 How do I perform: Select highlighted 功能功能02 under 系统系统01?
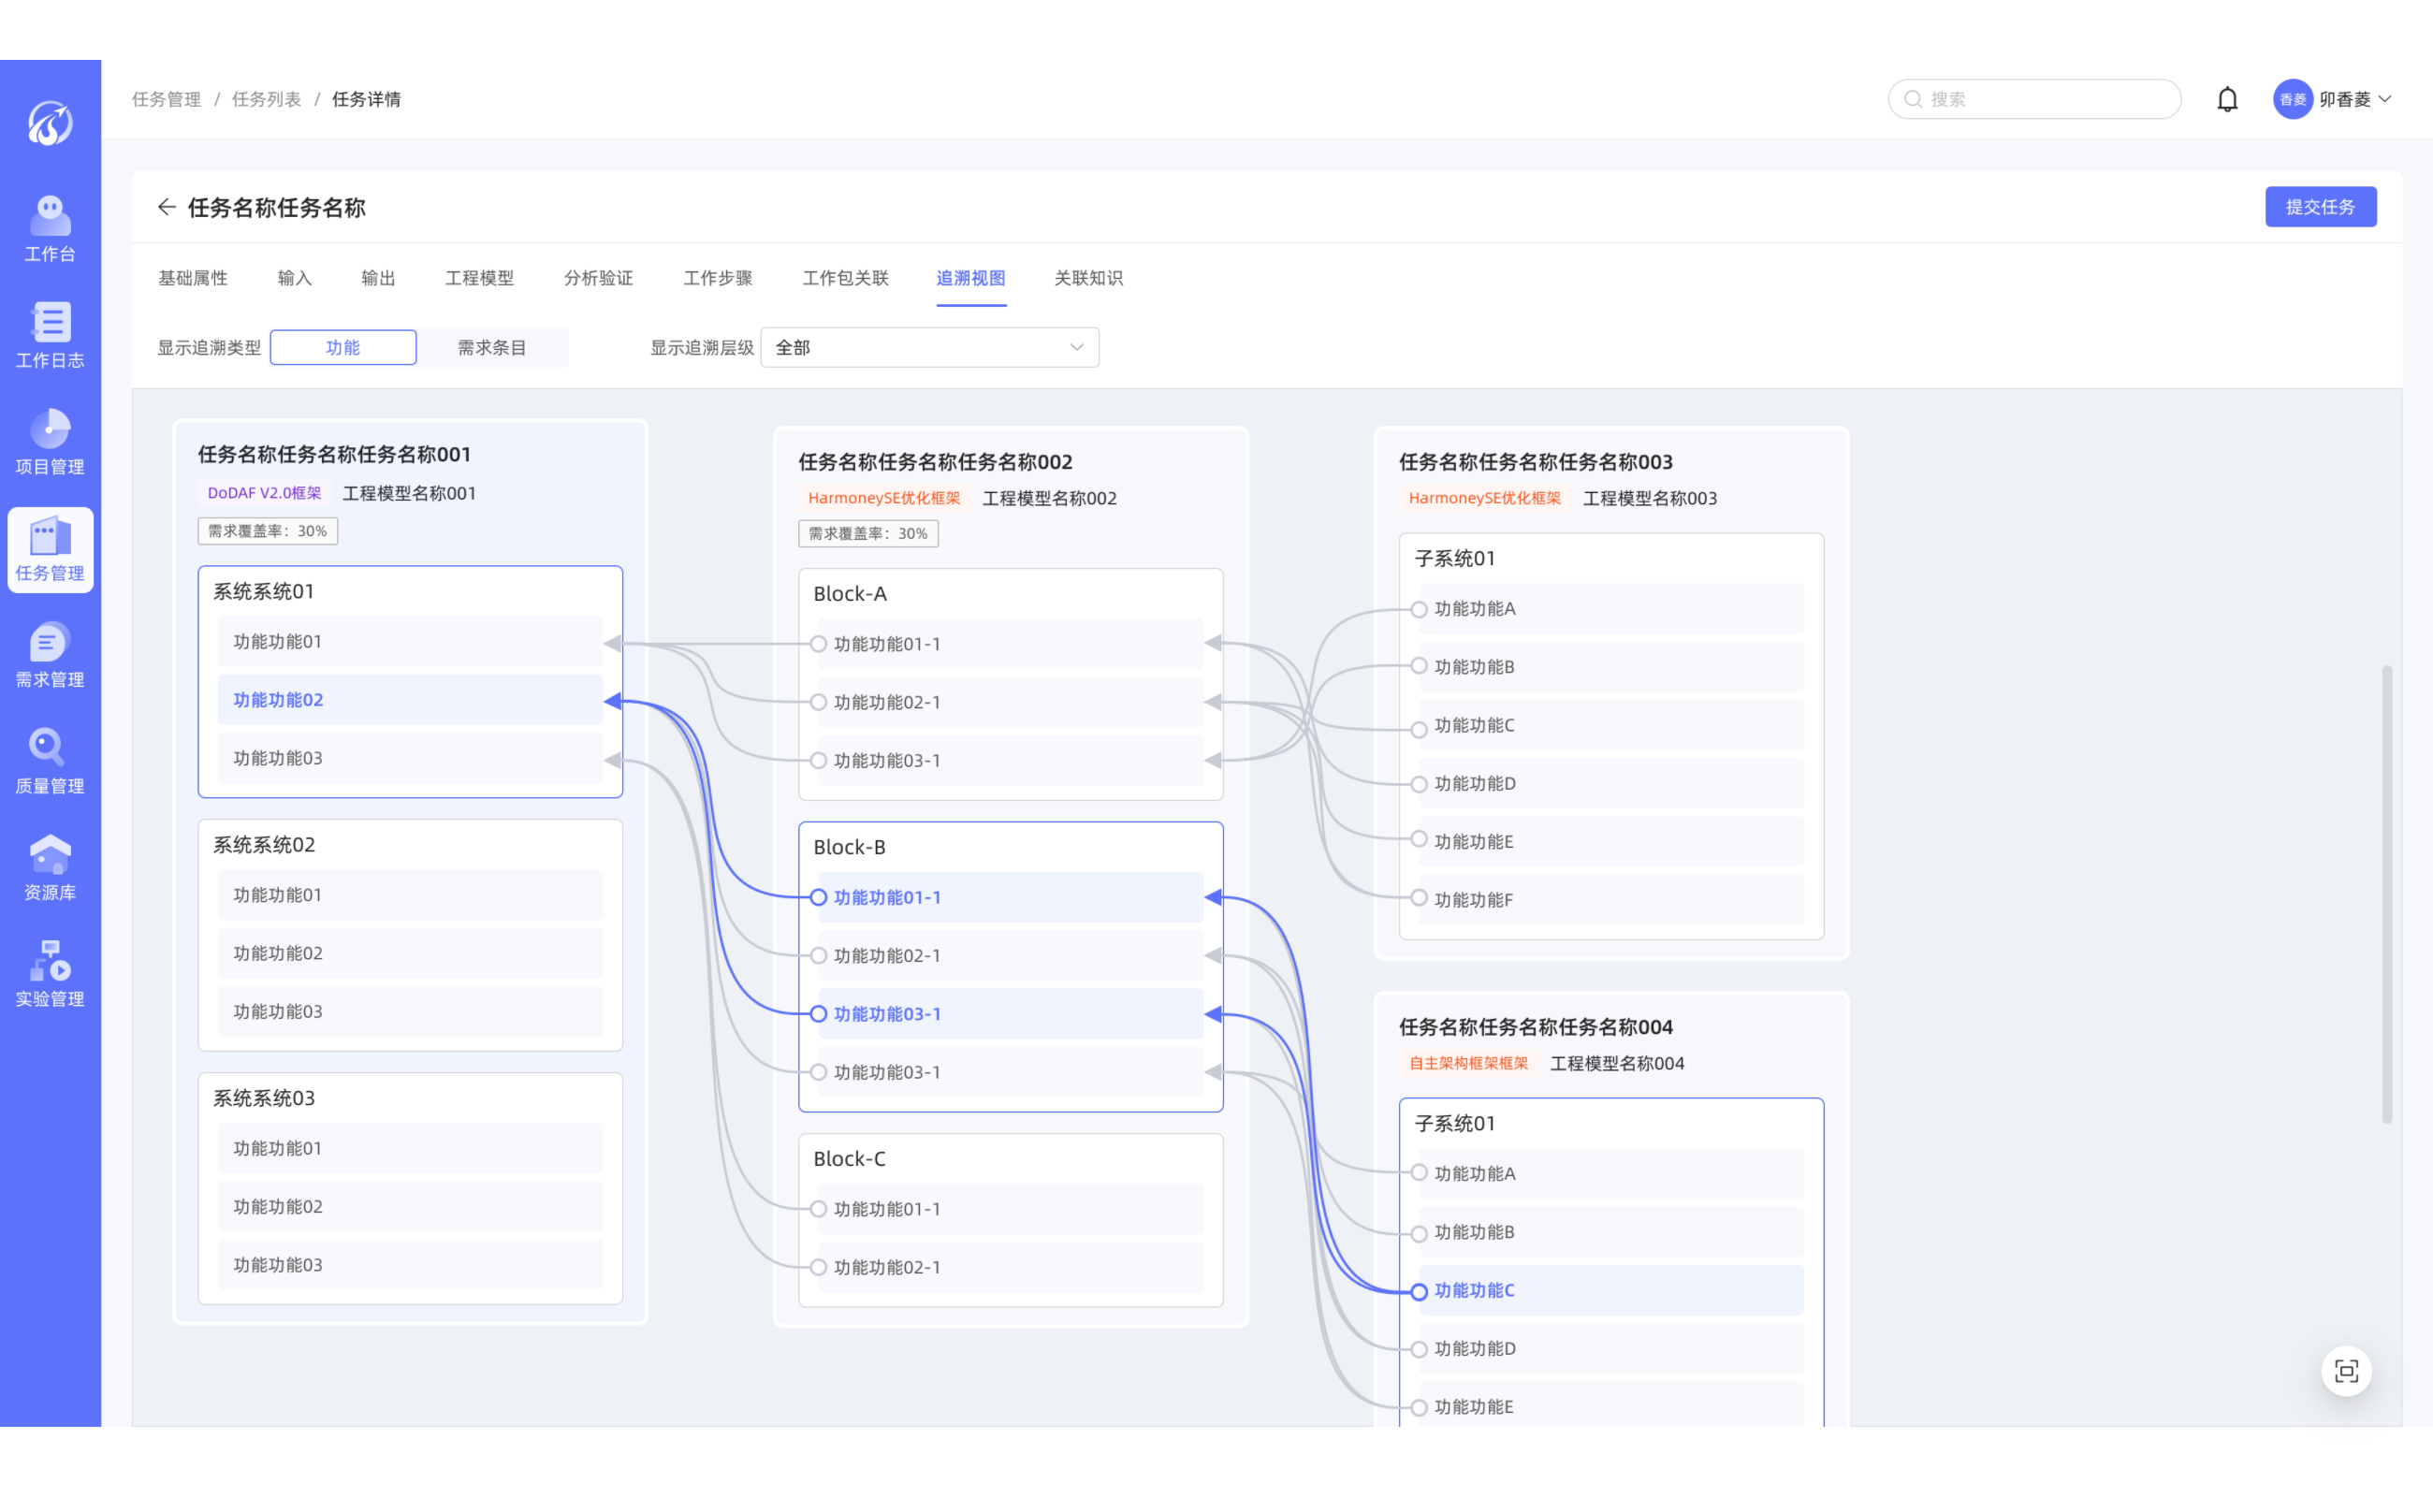[410, 700]
